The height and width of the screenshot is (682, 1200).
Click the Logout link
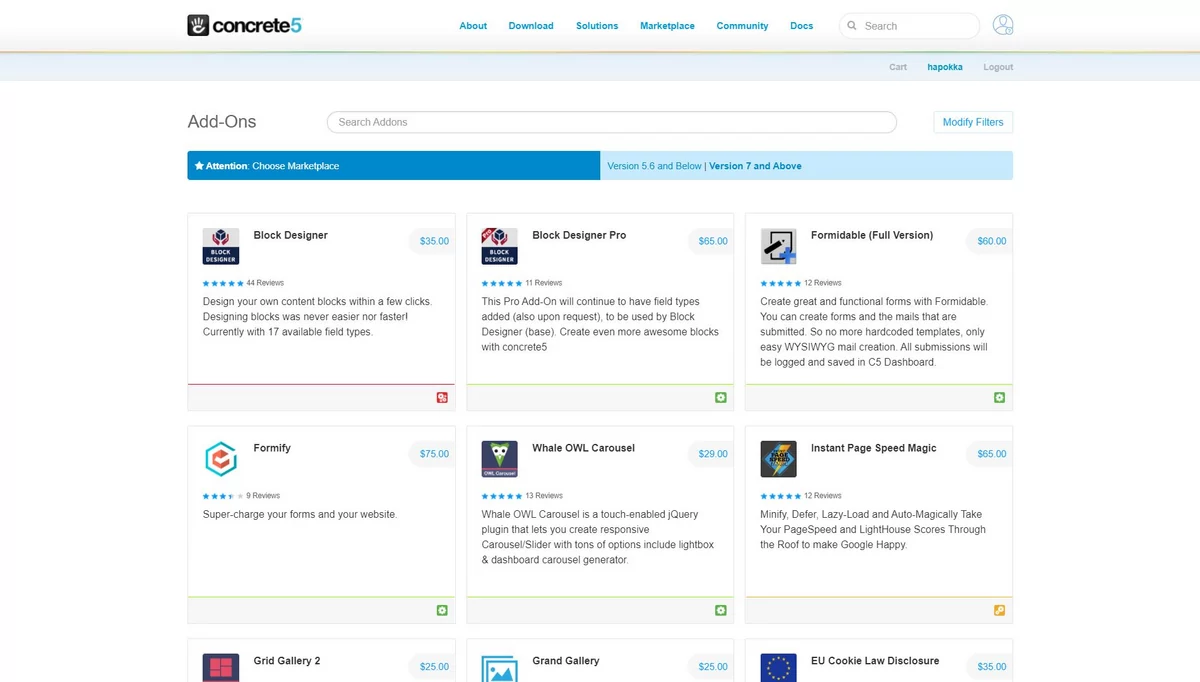pyautogui.click(x=998, y=67)
